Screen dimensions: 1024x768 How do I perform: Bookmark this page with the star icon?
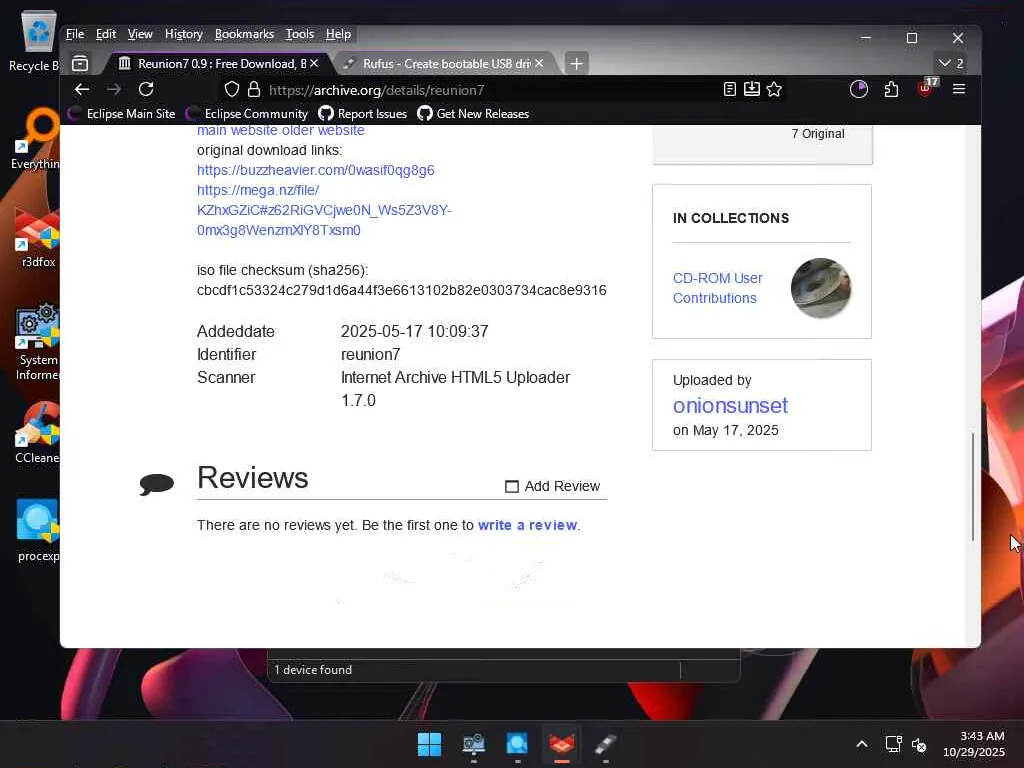pyautogui.click(x=775, y=89)
